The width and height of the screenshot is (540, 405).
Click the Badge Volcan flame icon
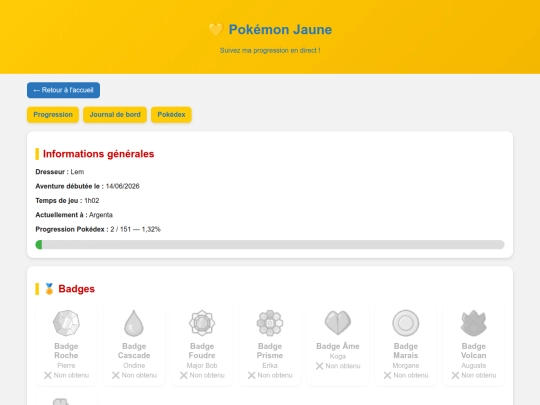tap(474, 323)
